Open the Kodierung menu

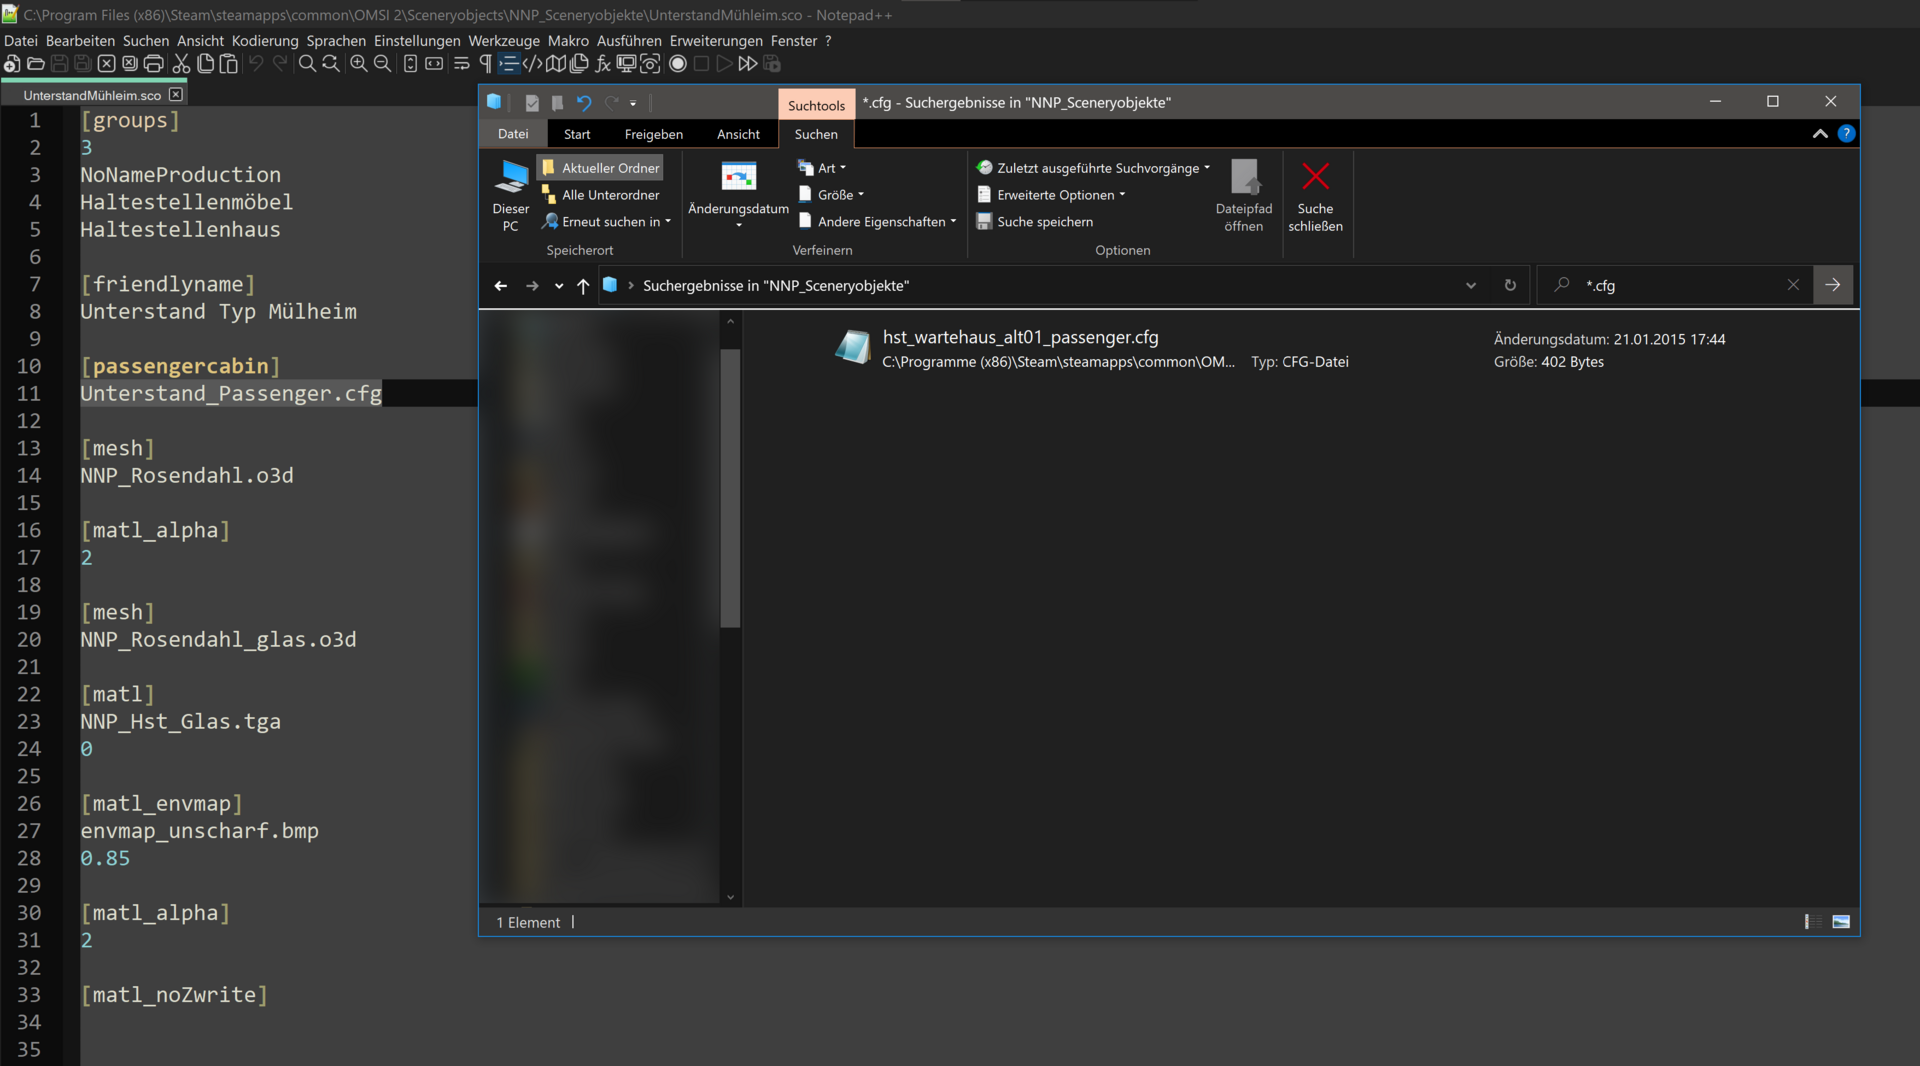pos(265,41)
